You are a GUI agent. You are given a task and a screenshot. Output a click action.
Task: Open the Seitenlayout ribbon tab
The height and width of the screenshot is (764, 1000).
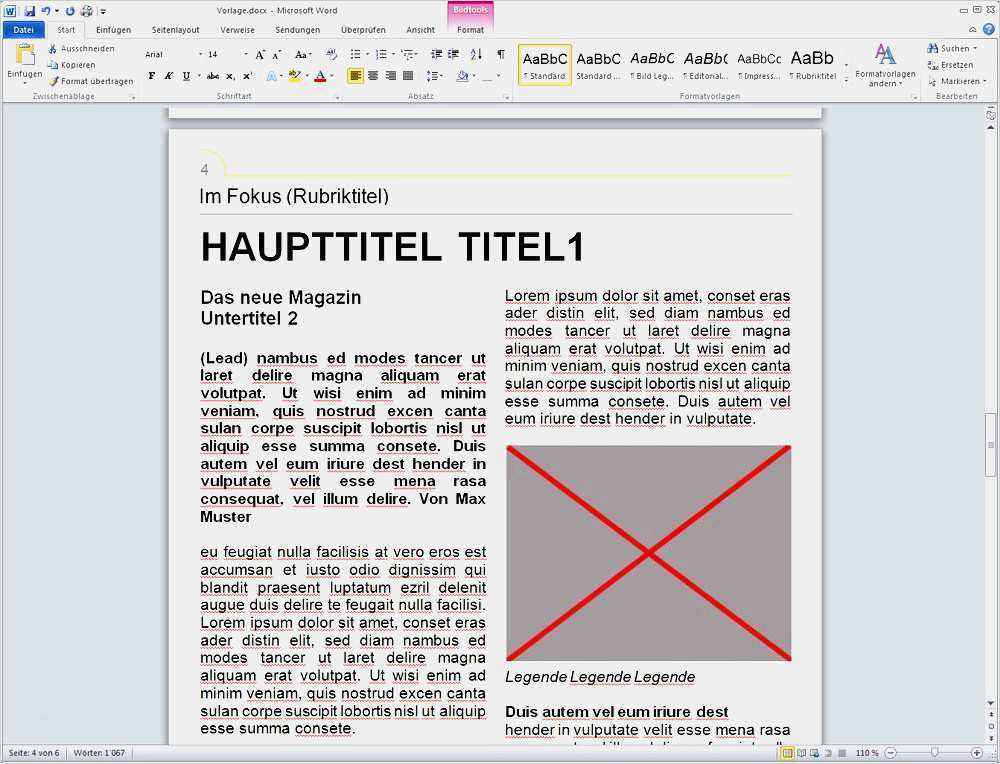pyautogui.click(x=175, y=30)
